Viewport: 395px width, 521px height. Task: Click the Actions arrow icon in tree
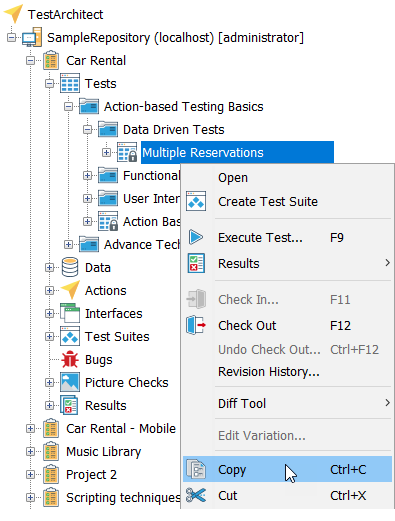tap(70, 290)
